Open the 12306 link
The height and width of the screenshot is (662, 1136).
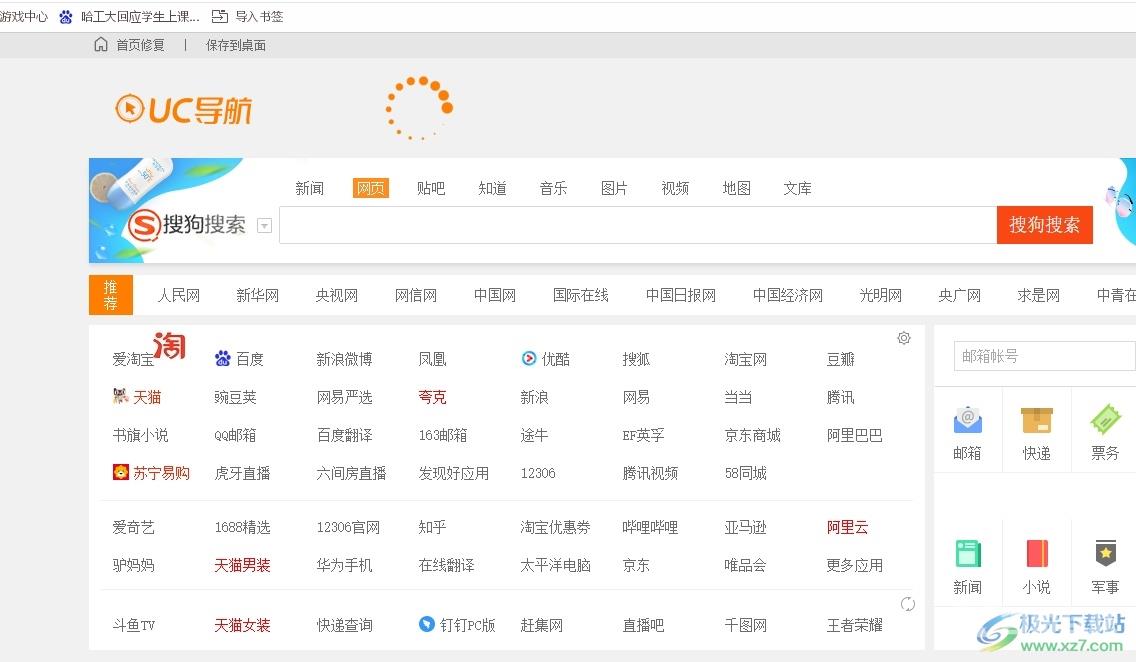(538, 473)
